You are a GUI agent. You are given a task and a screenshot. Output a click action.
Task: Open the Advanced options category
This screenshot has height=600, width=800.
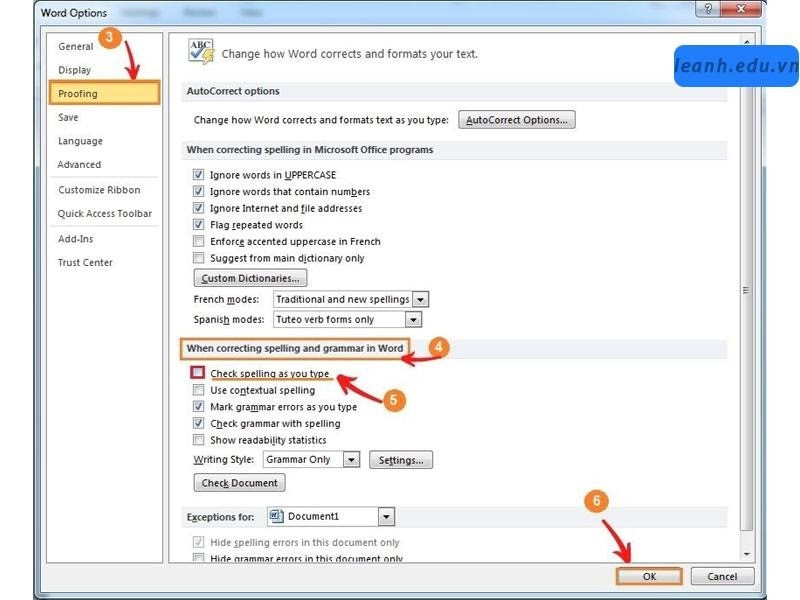[x=79, y=164]
